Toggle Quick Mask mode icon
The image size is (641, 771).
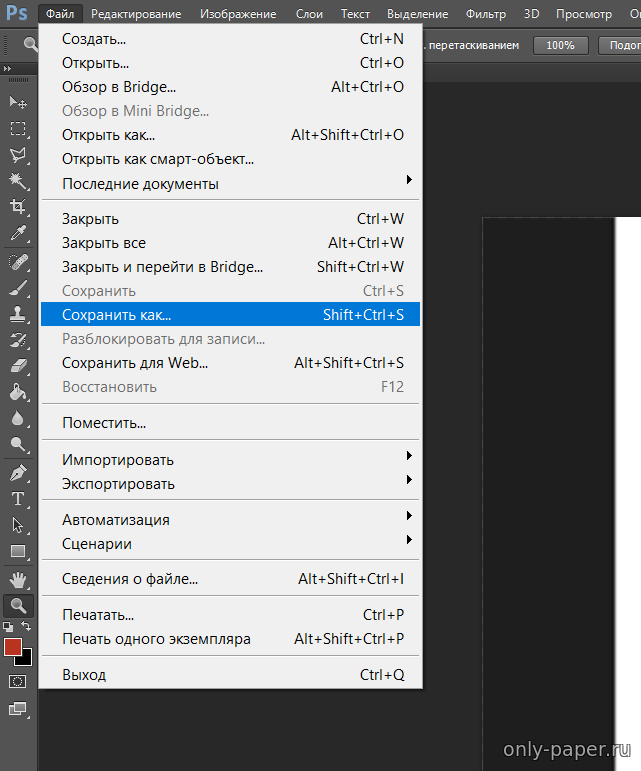(x=18, y=681)
